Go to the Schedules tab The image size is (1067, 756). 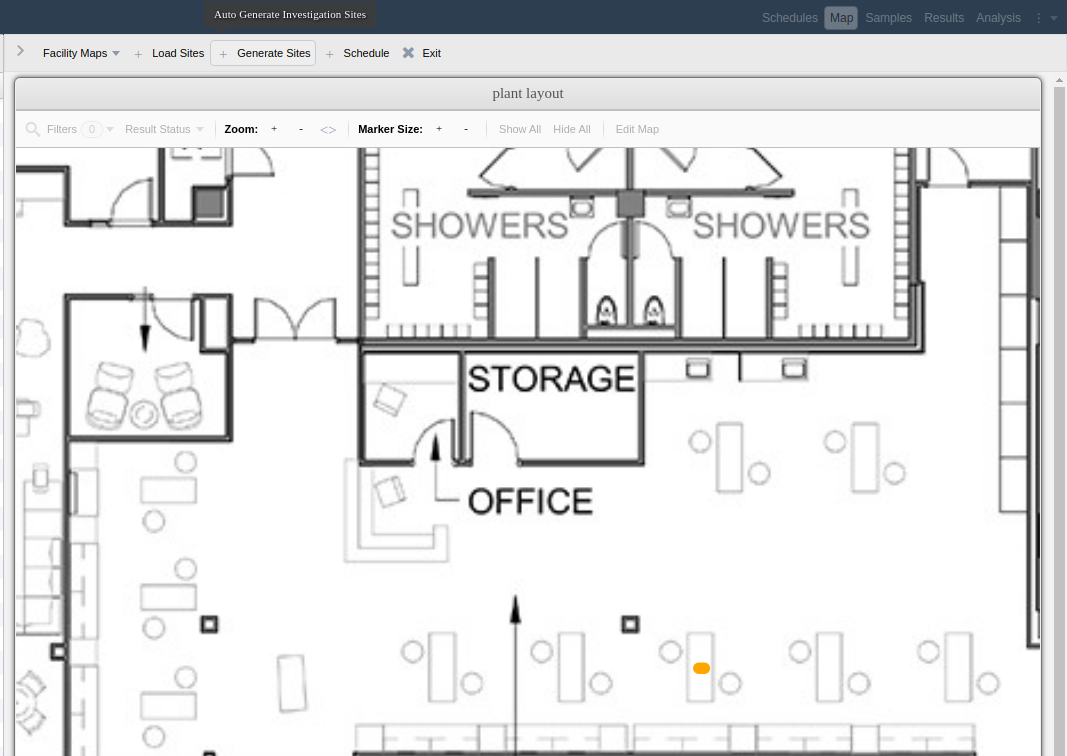tap(789, 18)
